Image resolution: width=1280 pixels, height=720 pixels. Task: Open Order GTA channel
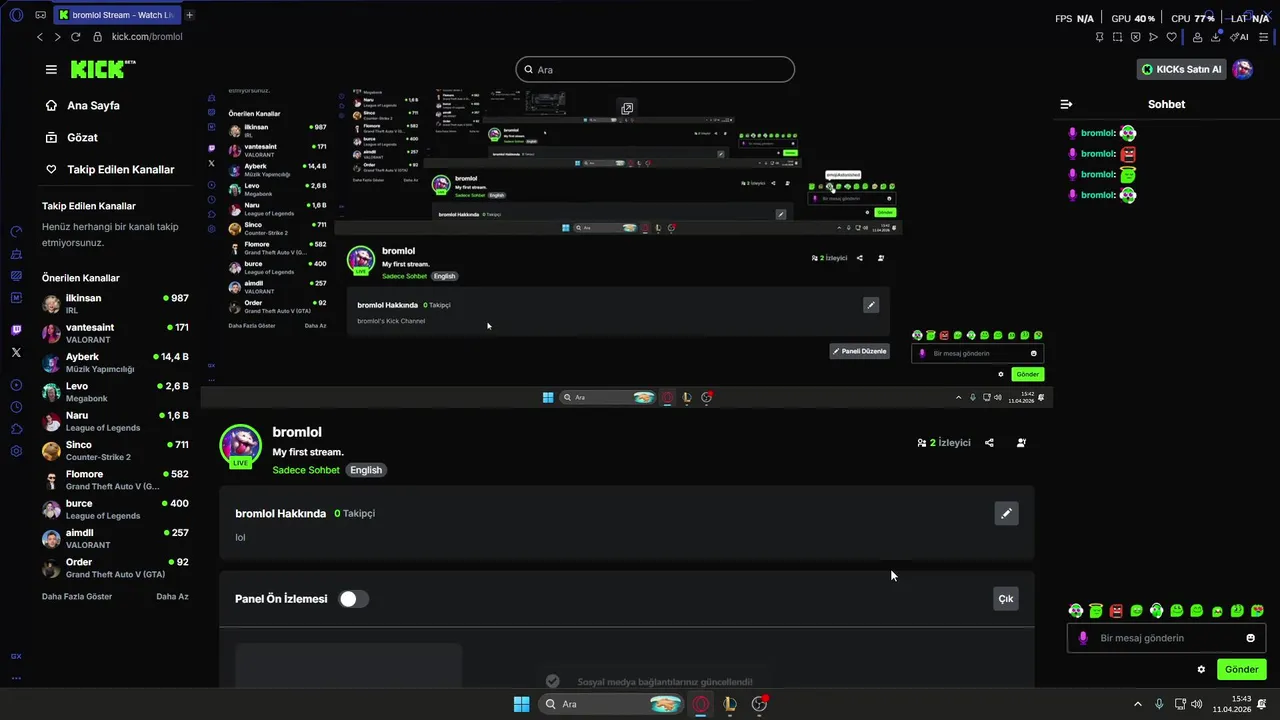point(115,568)
